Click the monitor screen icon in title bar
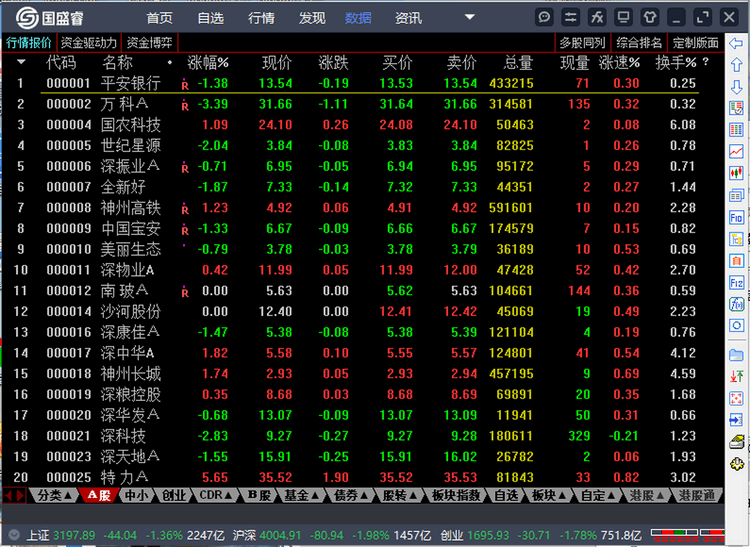Screen dimensions: 750x547 pos(623,18)
